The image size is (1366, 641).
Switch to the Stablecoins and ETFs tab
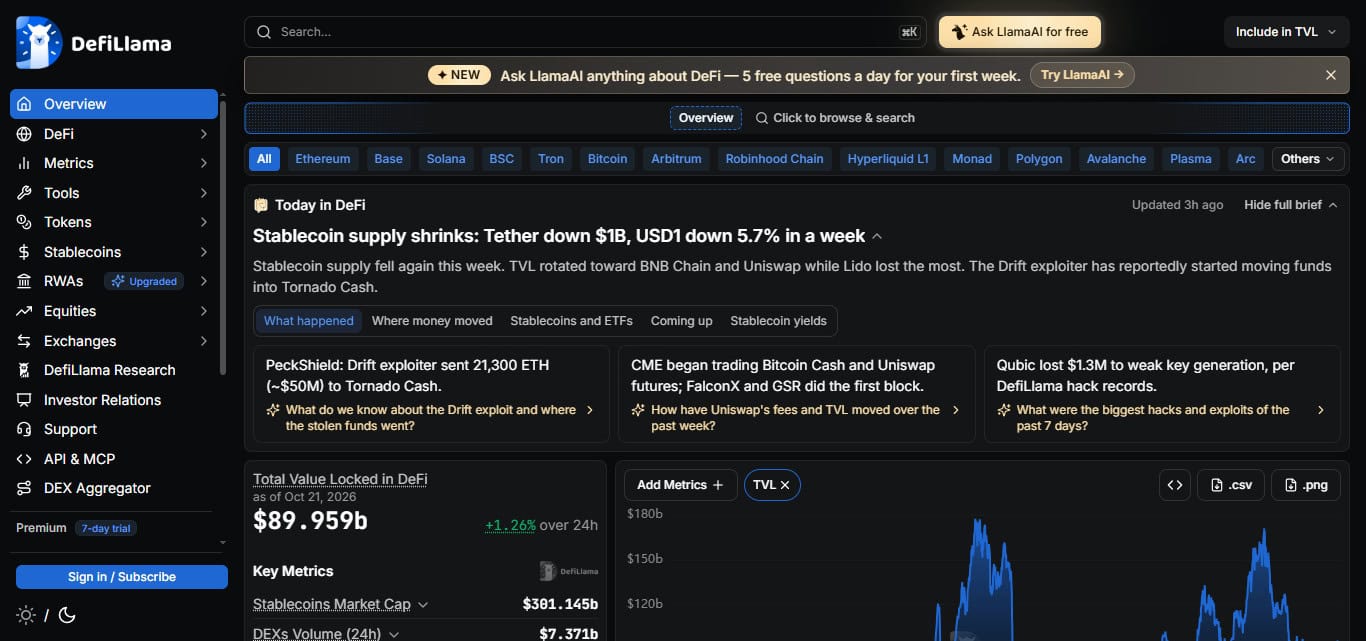point(572,321)
